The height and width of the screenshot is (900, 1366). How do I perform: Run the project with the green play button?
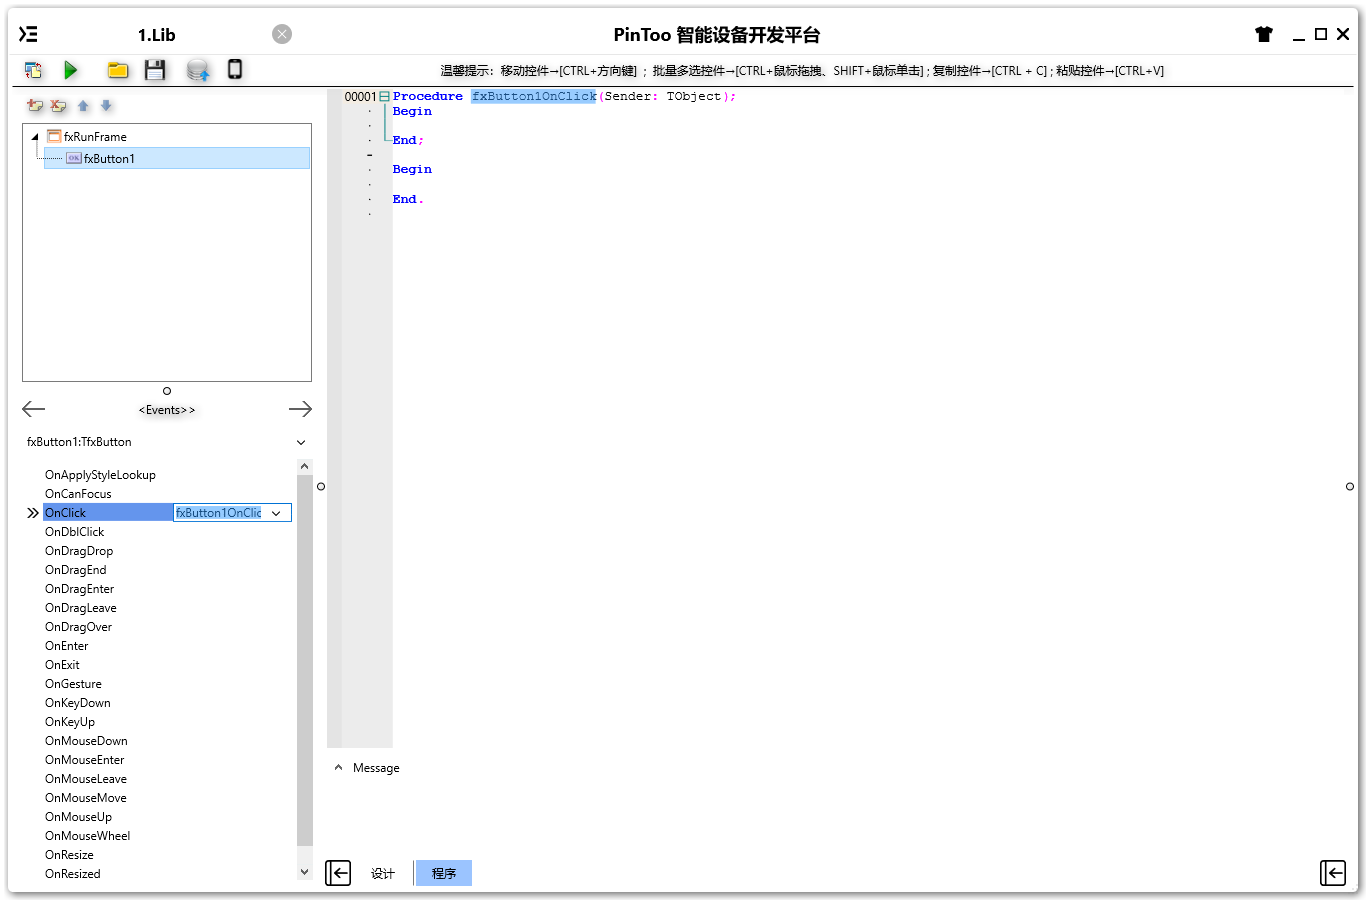coord(71,70)
